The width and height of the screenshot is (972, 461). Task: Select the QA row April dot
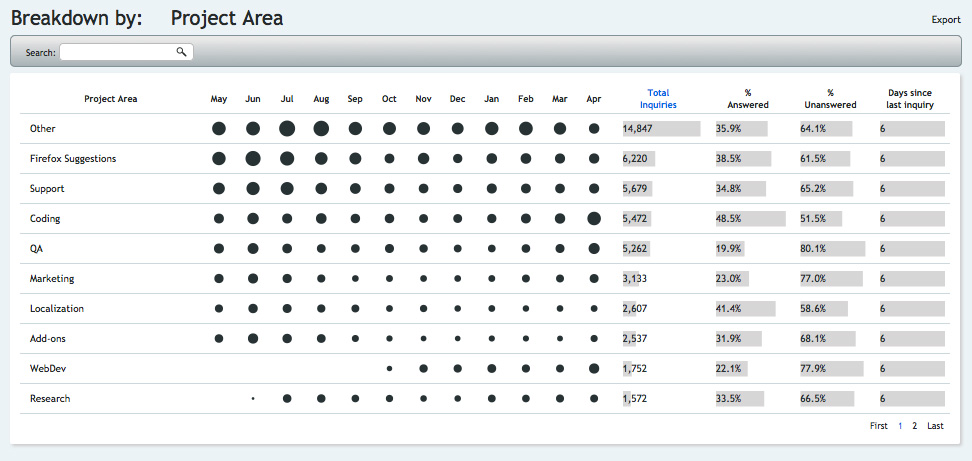594,248
